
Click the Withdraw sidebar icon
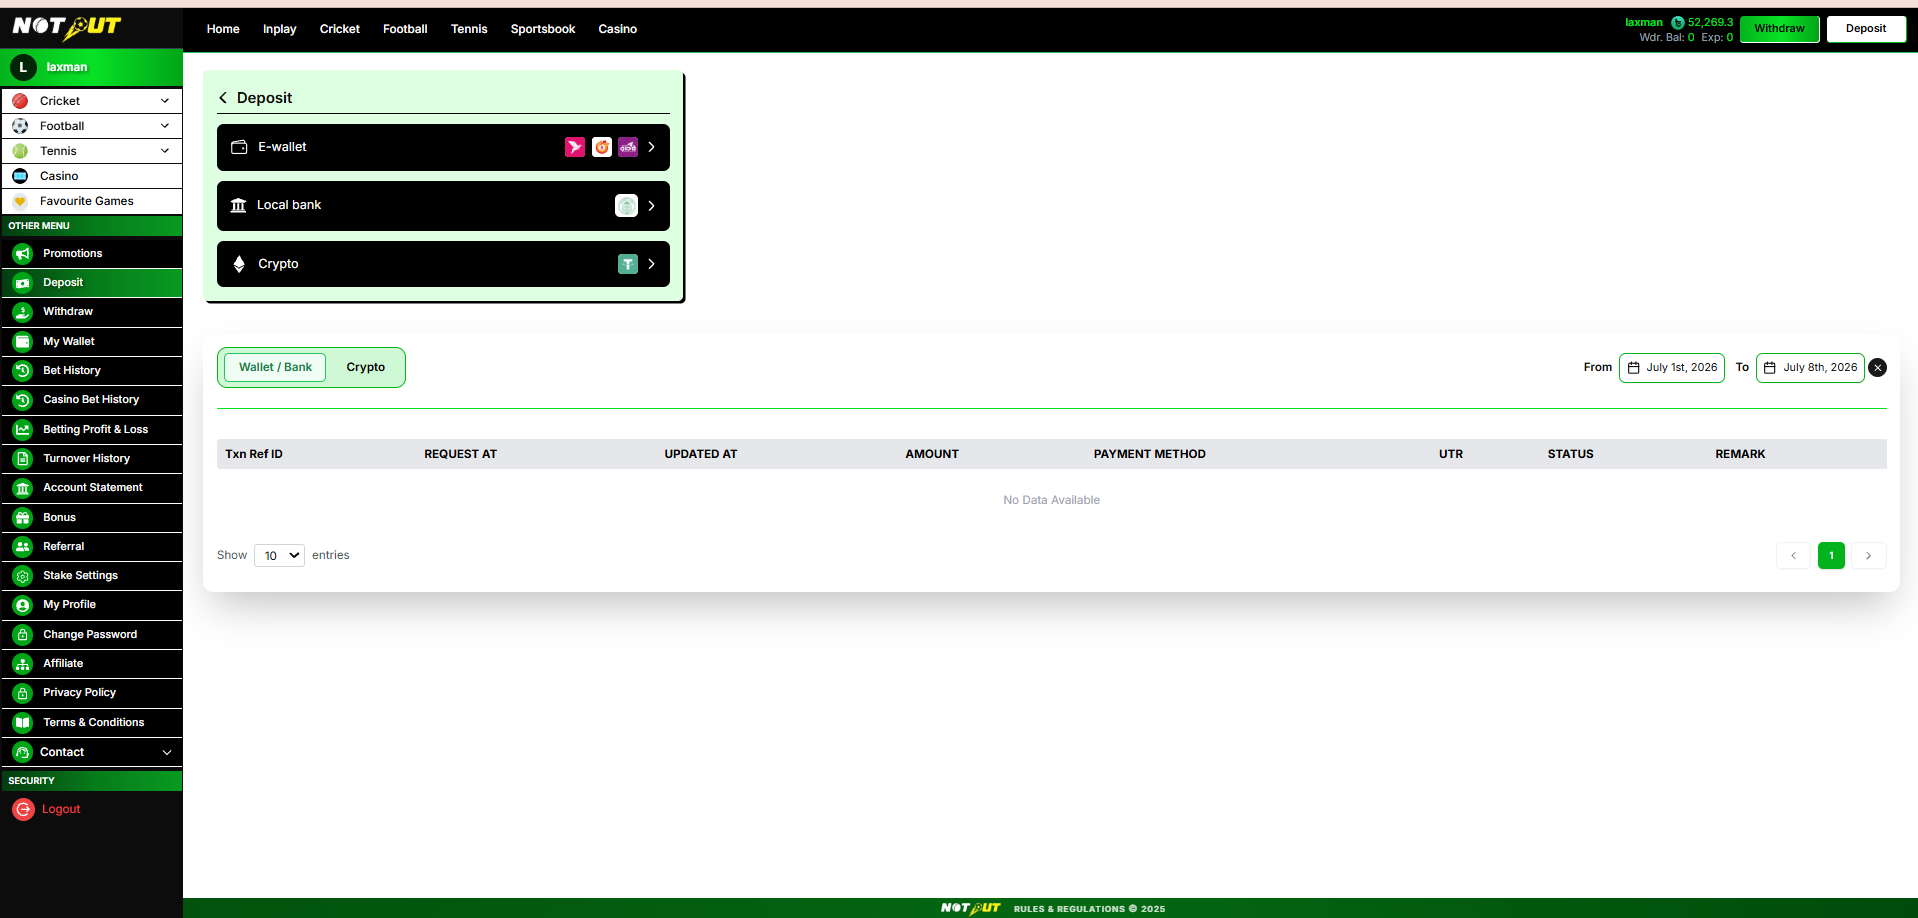point(23,312)
